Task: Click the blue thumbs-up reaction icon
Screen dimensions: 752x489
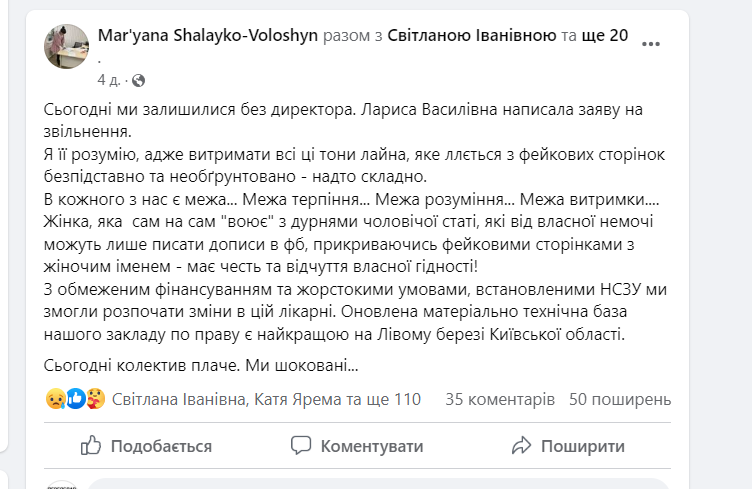Action: (x=76, y=399)
